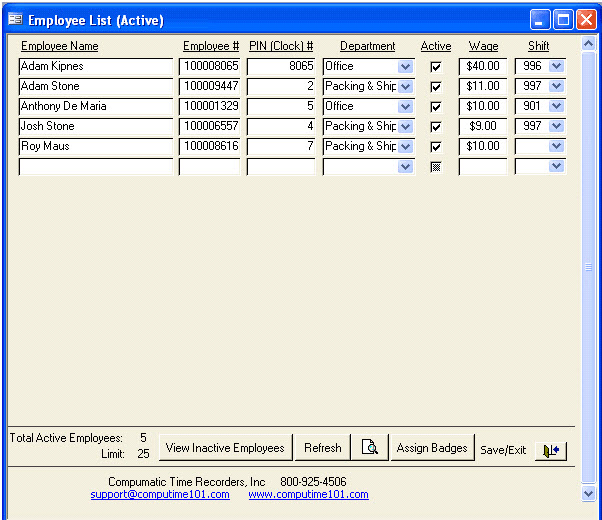Image resolution: width=602 pixels, height=520 pixels.
Task: Click the scrollbar up arrow
Action: click(589, 43)
